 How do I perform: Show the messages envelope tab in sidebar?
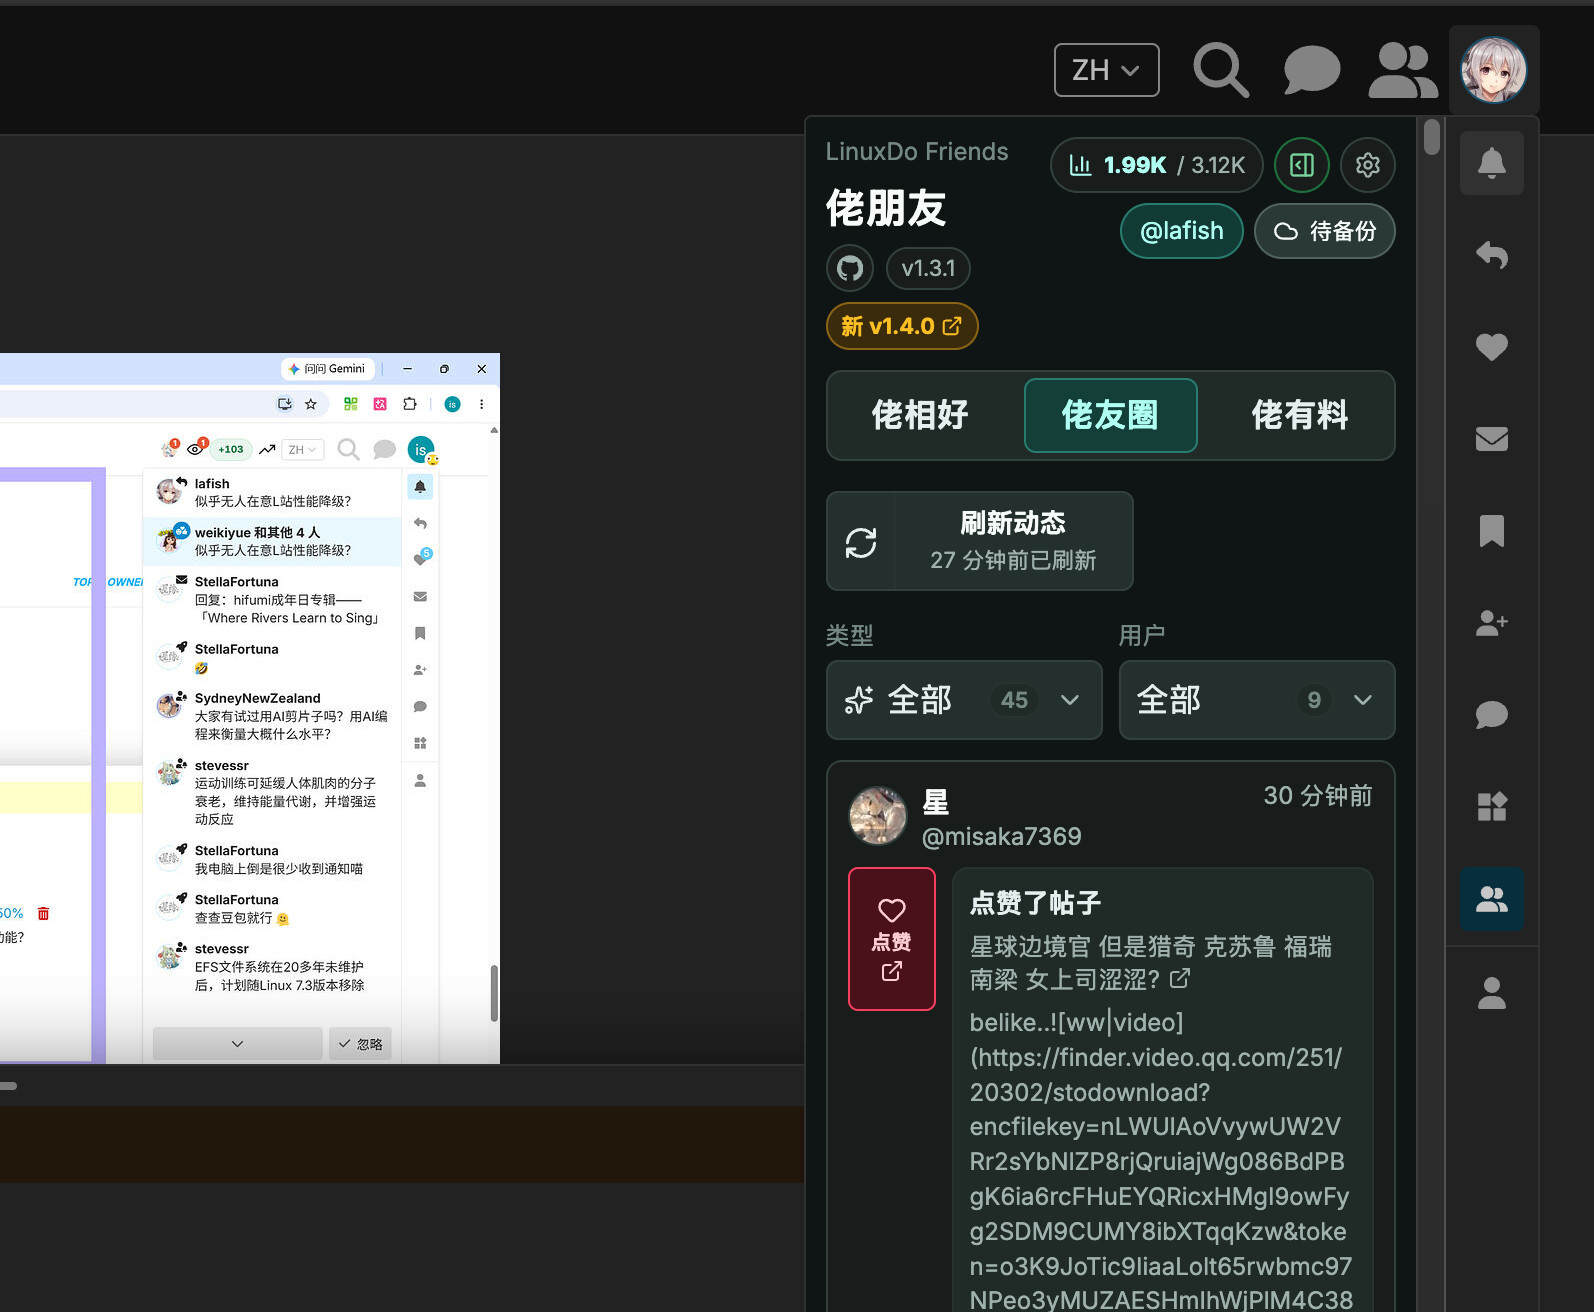click(x=1491, y=439)
